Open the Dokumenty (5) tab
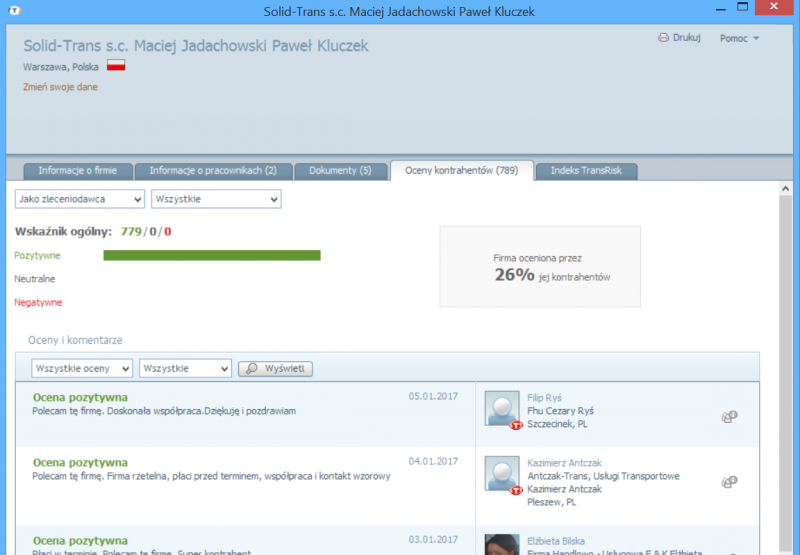The image size is (800, 555). click(x=340, y=171)
